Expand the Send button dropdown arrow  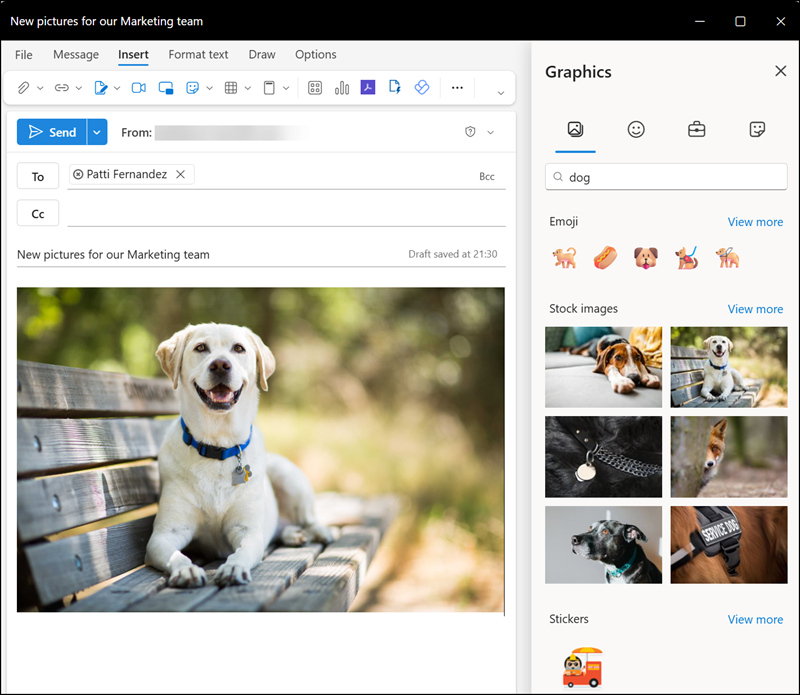coord(97,132)
